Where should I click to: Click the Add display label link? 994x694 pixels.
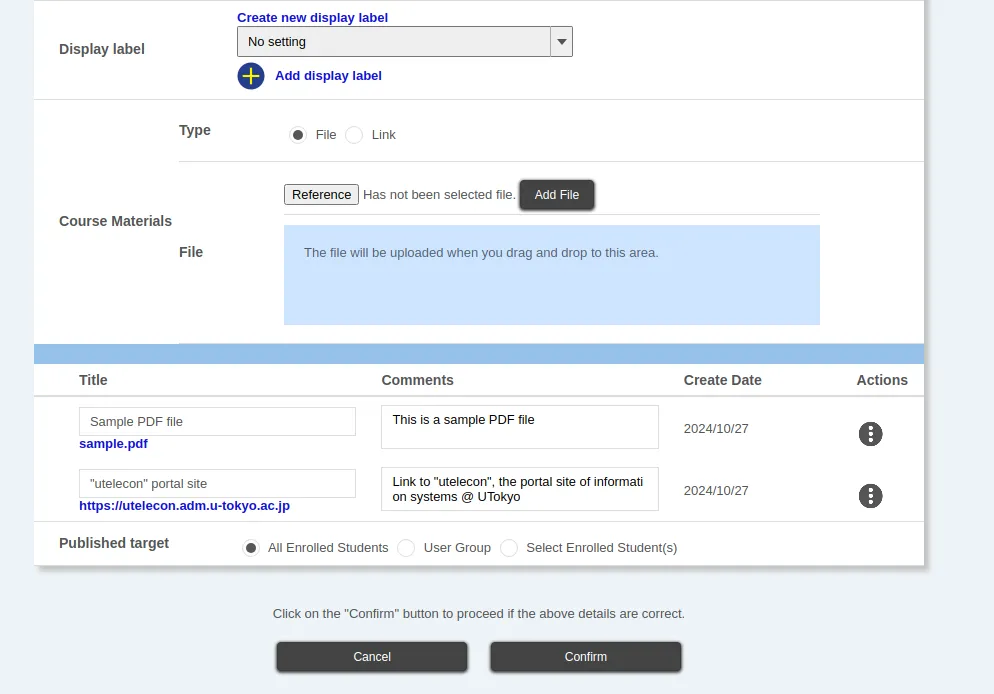328,76
